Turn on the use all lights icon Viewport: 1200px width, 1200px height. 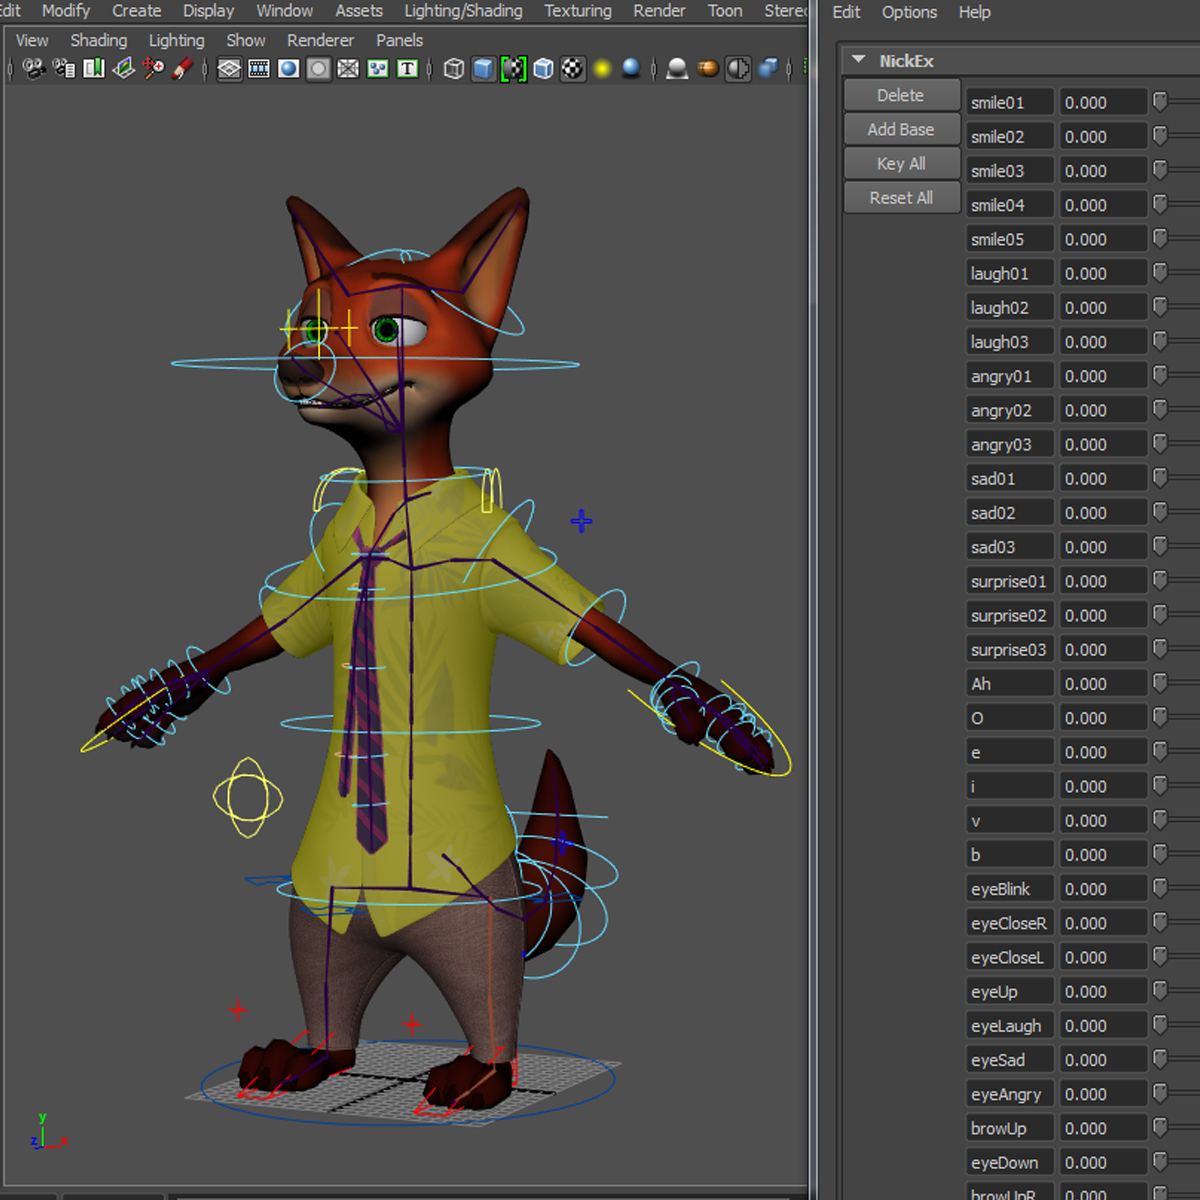[x=601, y=68]
